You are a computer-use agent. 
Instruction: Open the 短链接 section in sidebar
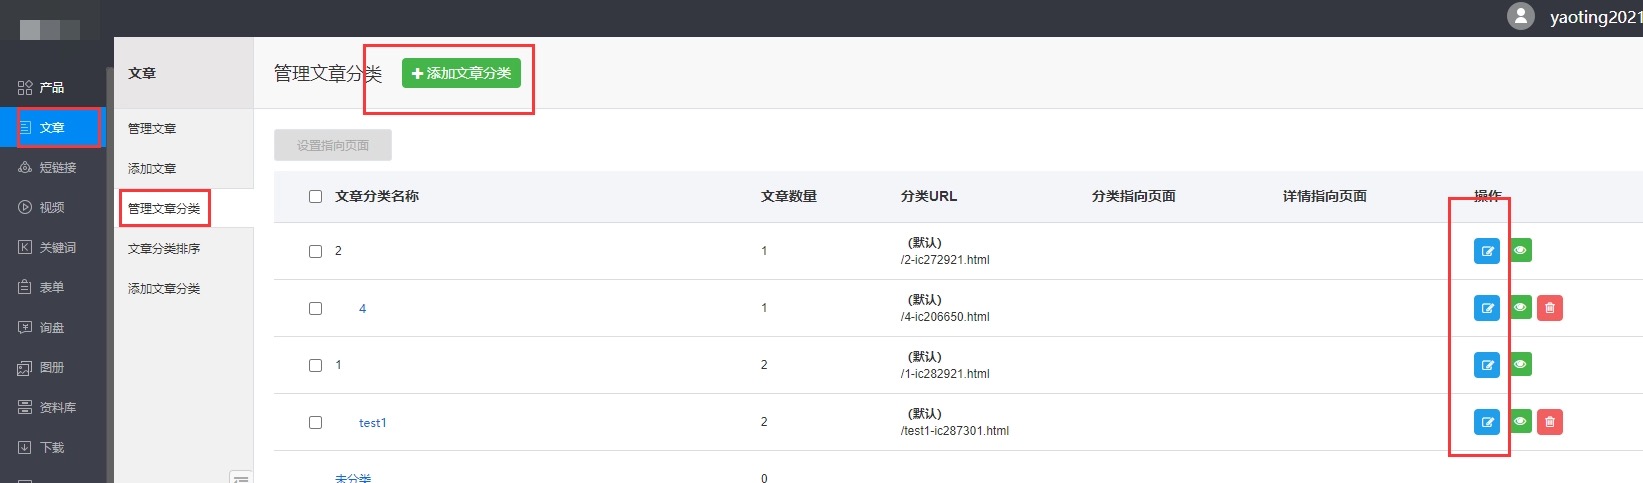pos(57,168)
